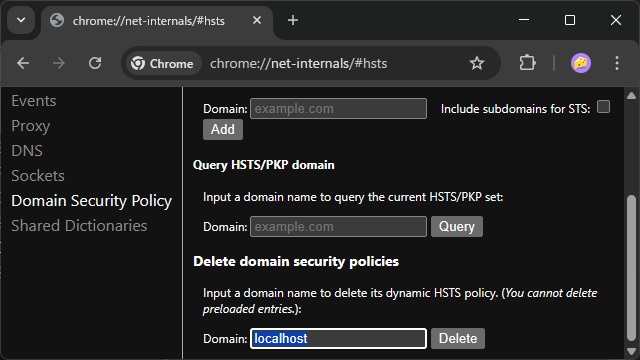This screenshot has width=640, height=360.
Task: Close the Chrome window
Action: point(616,20)
